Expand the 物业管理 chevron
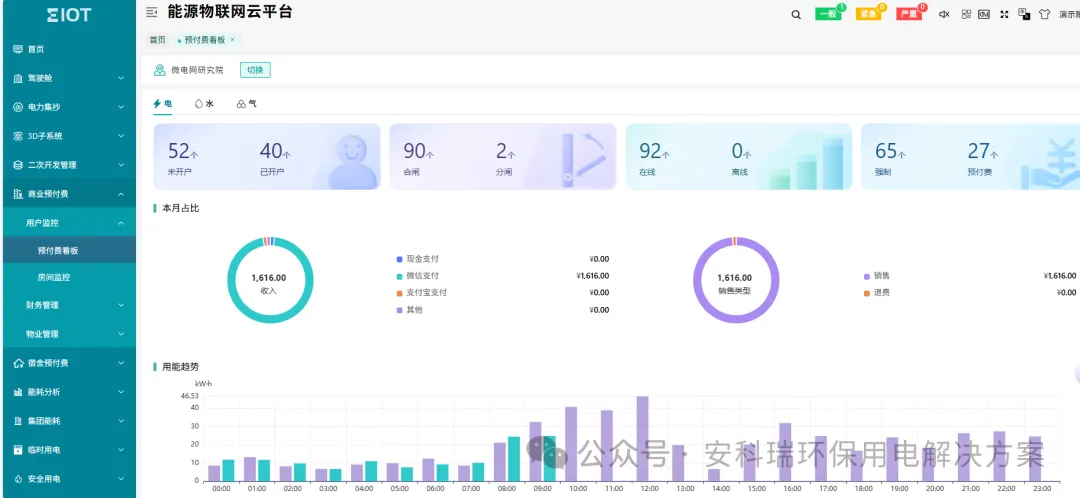The width and height of the screenshot is (1080, 498). pyautogui.click(x=121, y=333)
